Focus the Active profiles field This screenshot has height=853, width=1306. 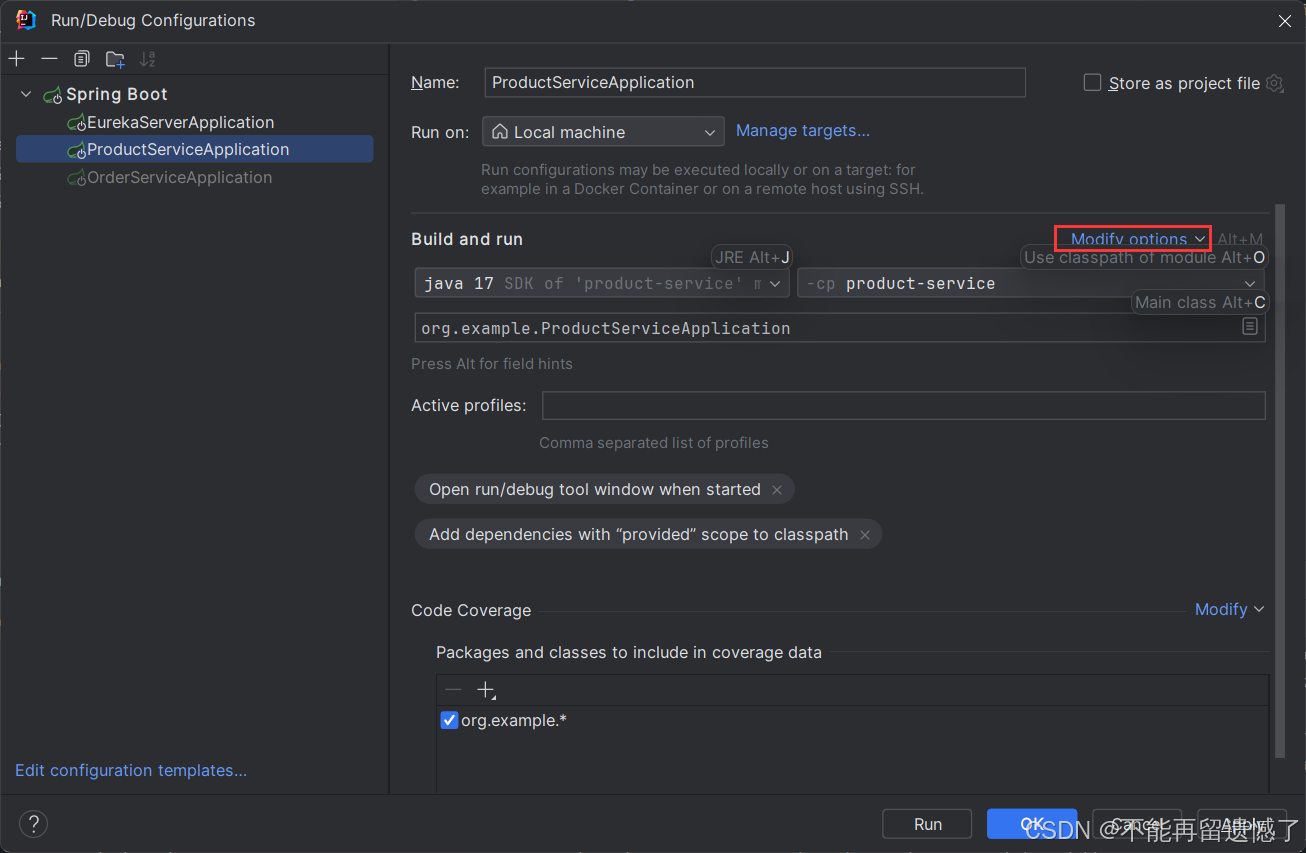pyautogui.click(x=903, y=405)
